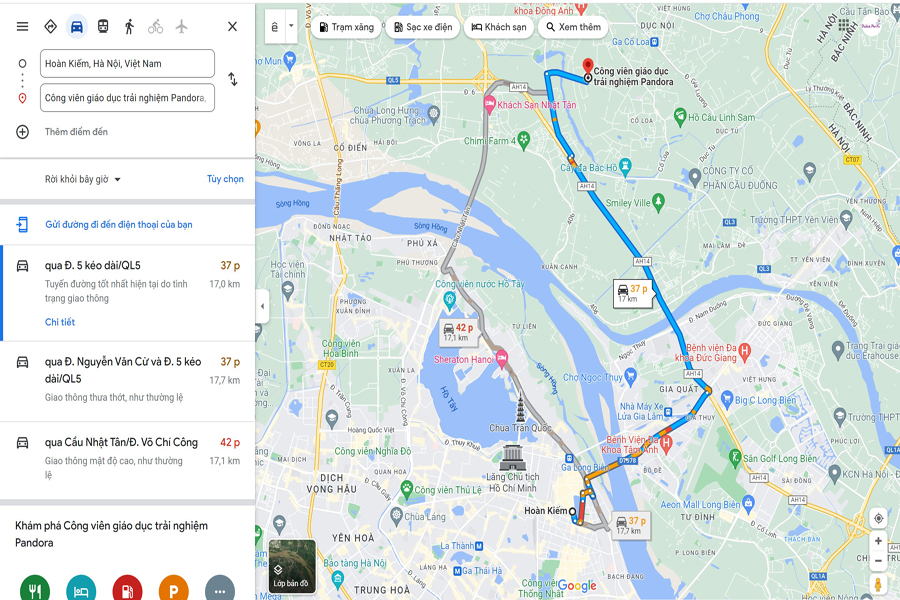Switch to public transit travel mode
Screen dimensions: 900x600
(103, 26)
